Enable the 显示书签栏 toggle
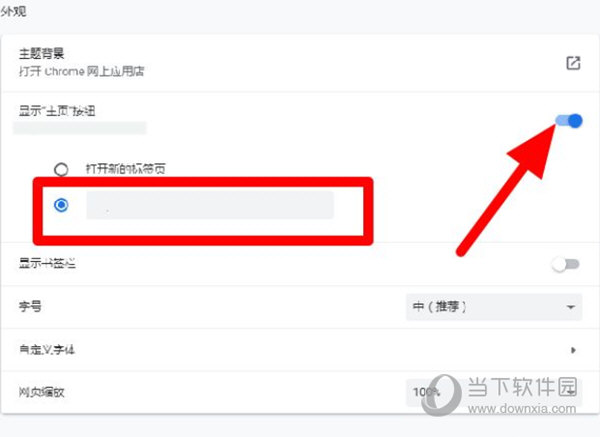The width and height of the screenshot is (600, 437). (566, 264)
